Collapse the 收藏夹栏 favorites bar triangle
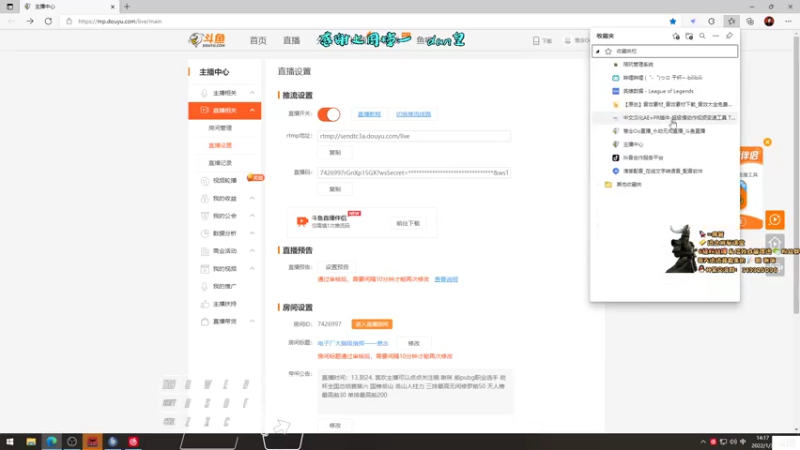 pyautogui.click(x=597, y=51)
